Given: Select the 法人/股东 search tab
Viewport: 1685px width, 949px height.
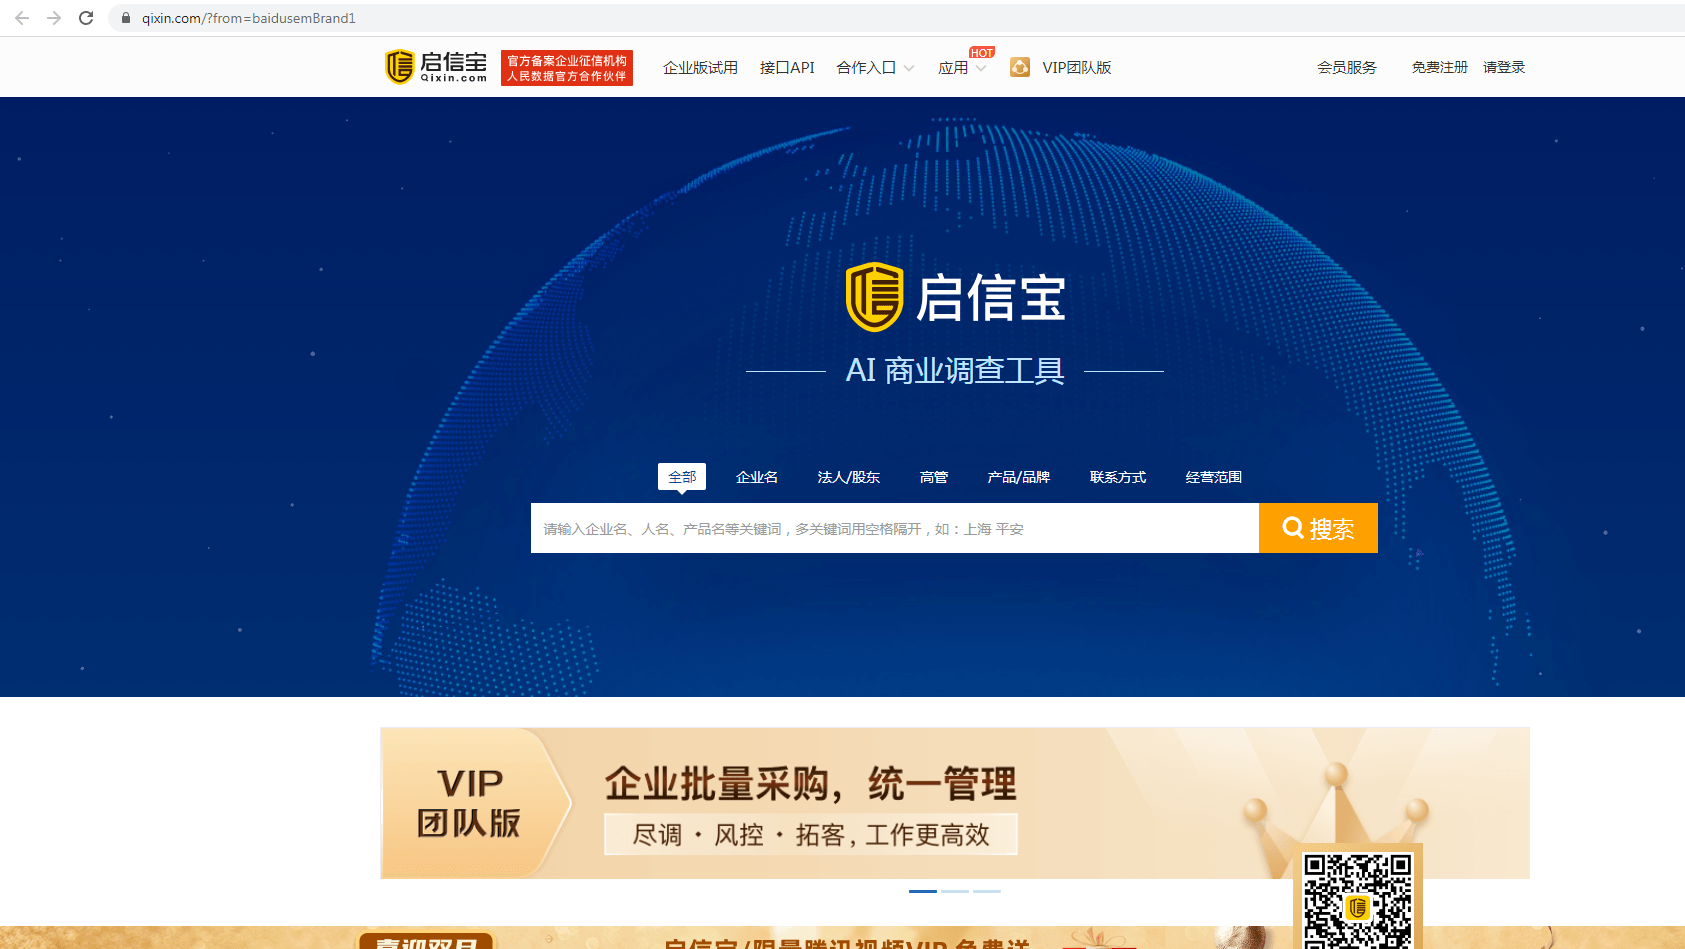Looking at the screenshot, I should [x=849, y=477].
